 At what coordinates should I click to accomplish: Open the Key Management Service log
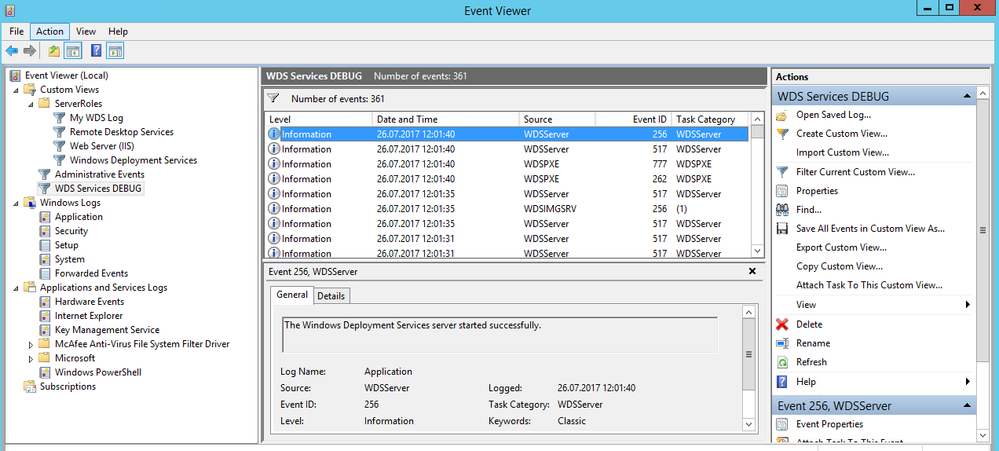[x=107, y=330]
